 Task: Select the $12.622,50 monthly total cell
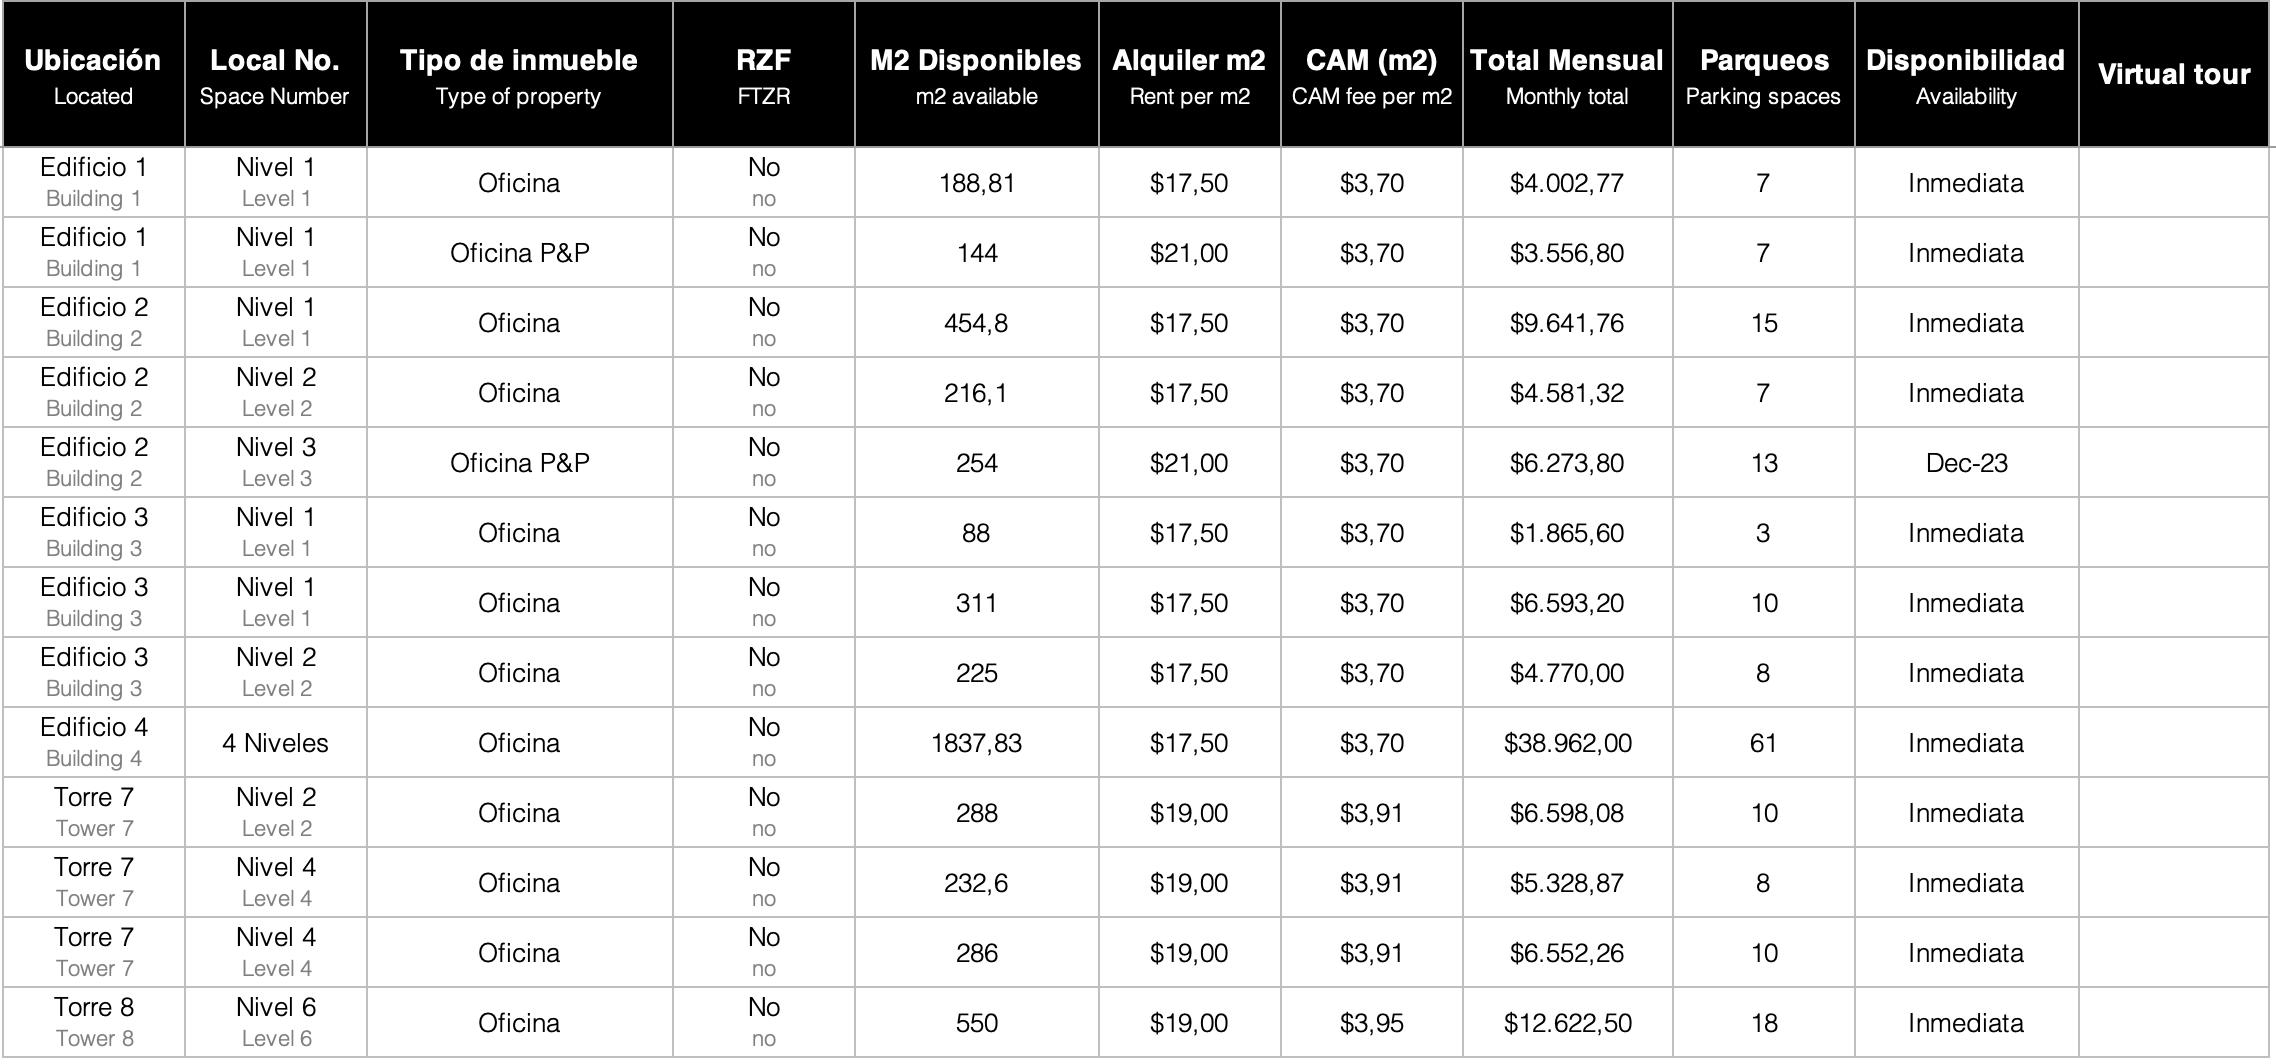coord(1567,1023)
